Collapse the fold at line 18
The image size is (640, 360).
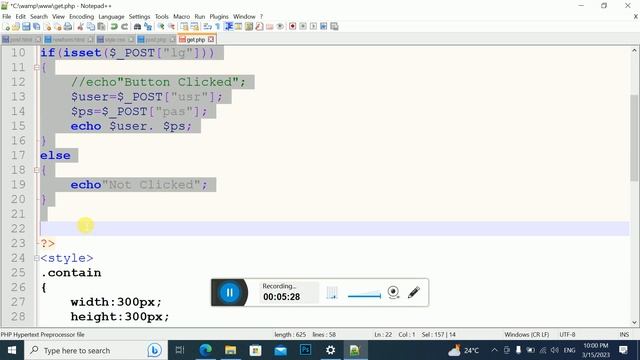(36, 170)
